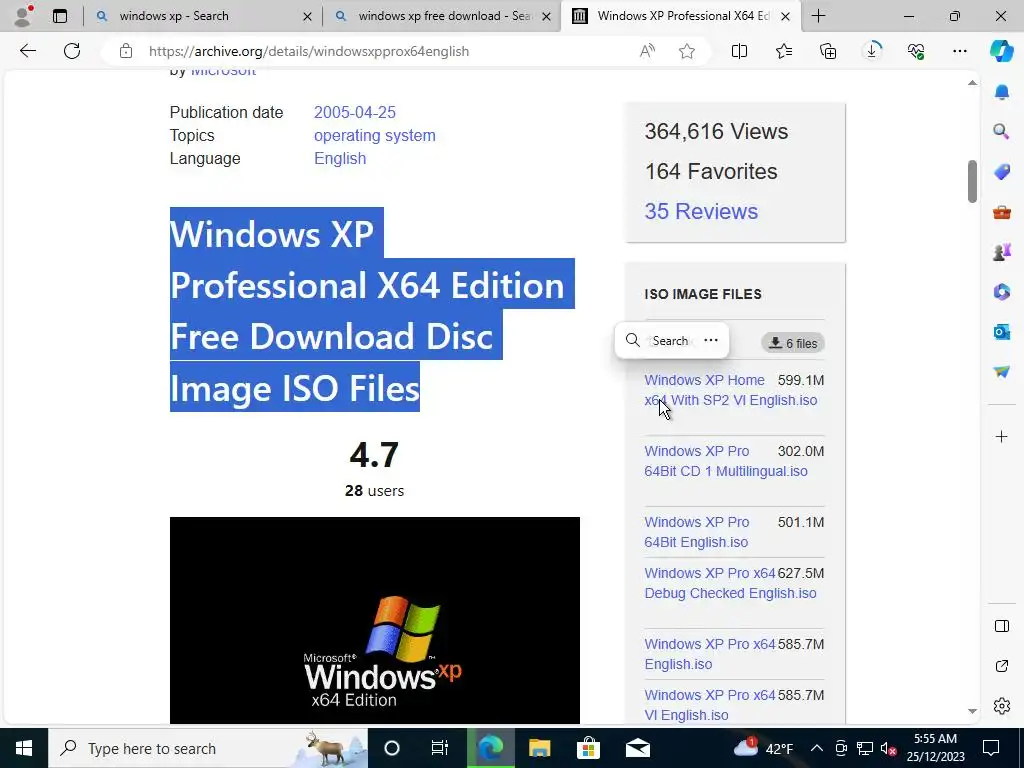Open a new browser tab
This screenshot has width=1024, height=768.
(818, 16)
